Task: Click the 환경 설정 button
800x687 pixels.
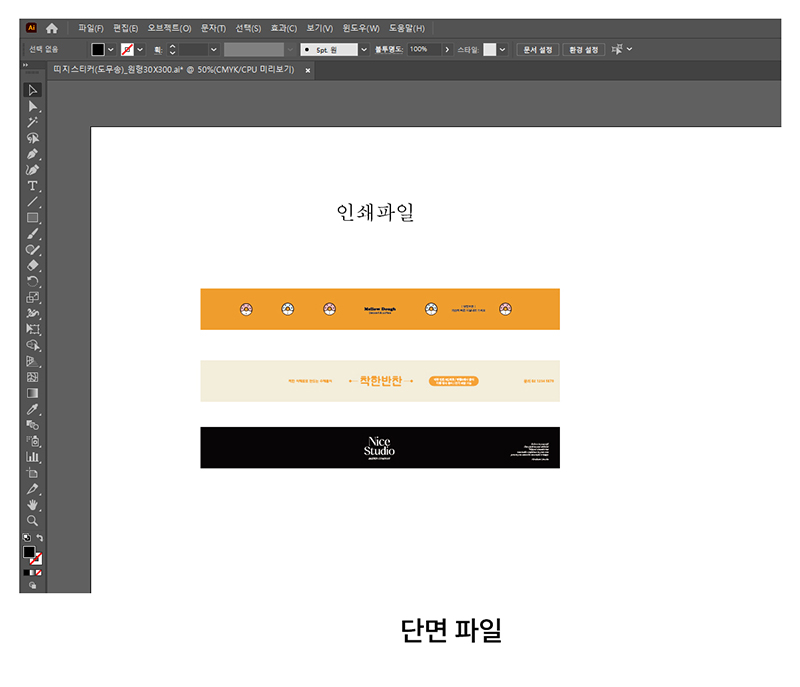Action: click(x=583, y=49)
